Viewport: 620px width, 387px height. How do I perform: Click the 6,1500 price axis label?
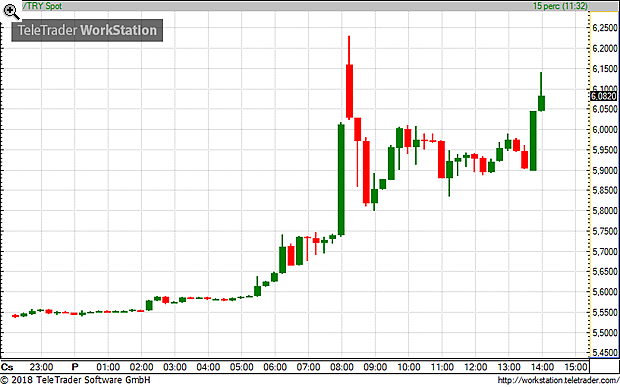click(605, 69)
